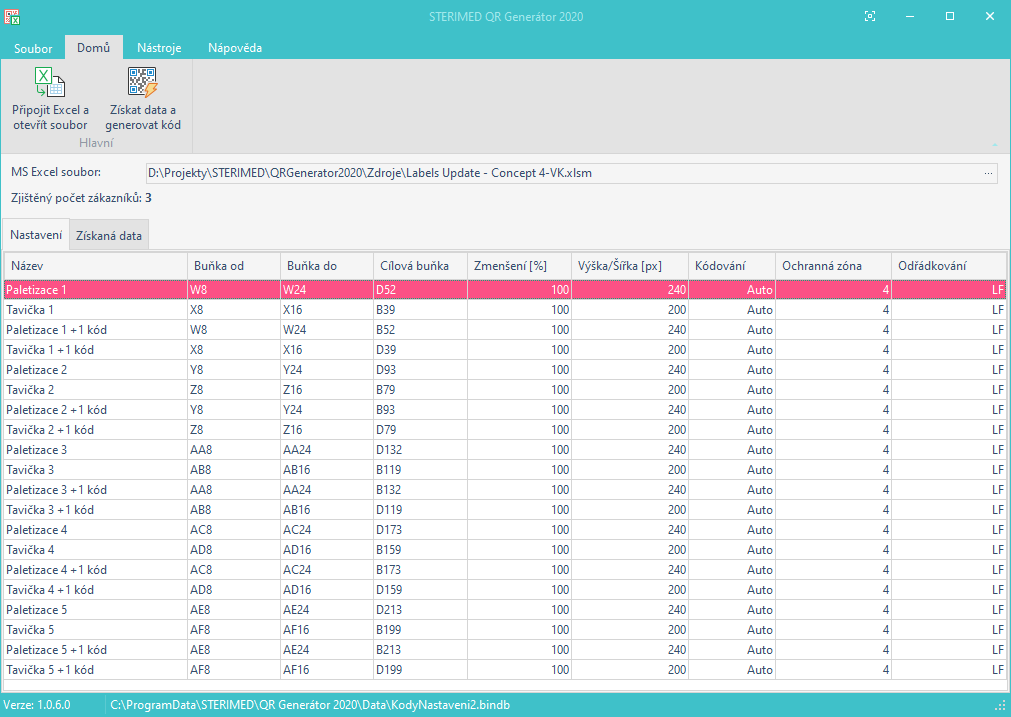The height and width of the screenshot is (717, 1011).
Task: Click the QR code generate data icon
Action: click(142, 82)
